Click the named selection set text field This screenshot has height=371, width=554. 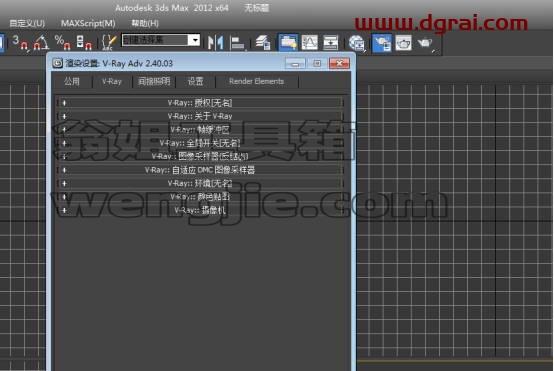click(155, 40)
